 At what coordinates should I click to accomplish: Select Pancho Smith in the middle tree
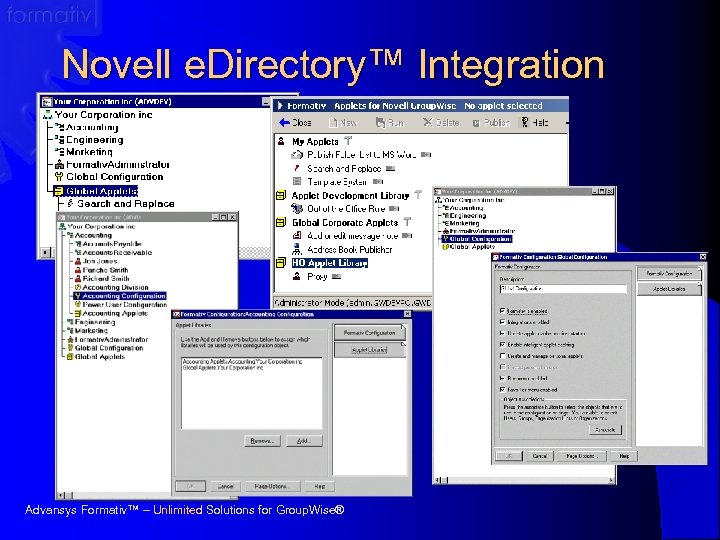point(106,270)
